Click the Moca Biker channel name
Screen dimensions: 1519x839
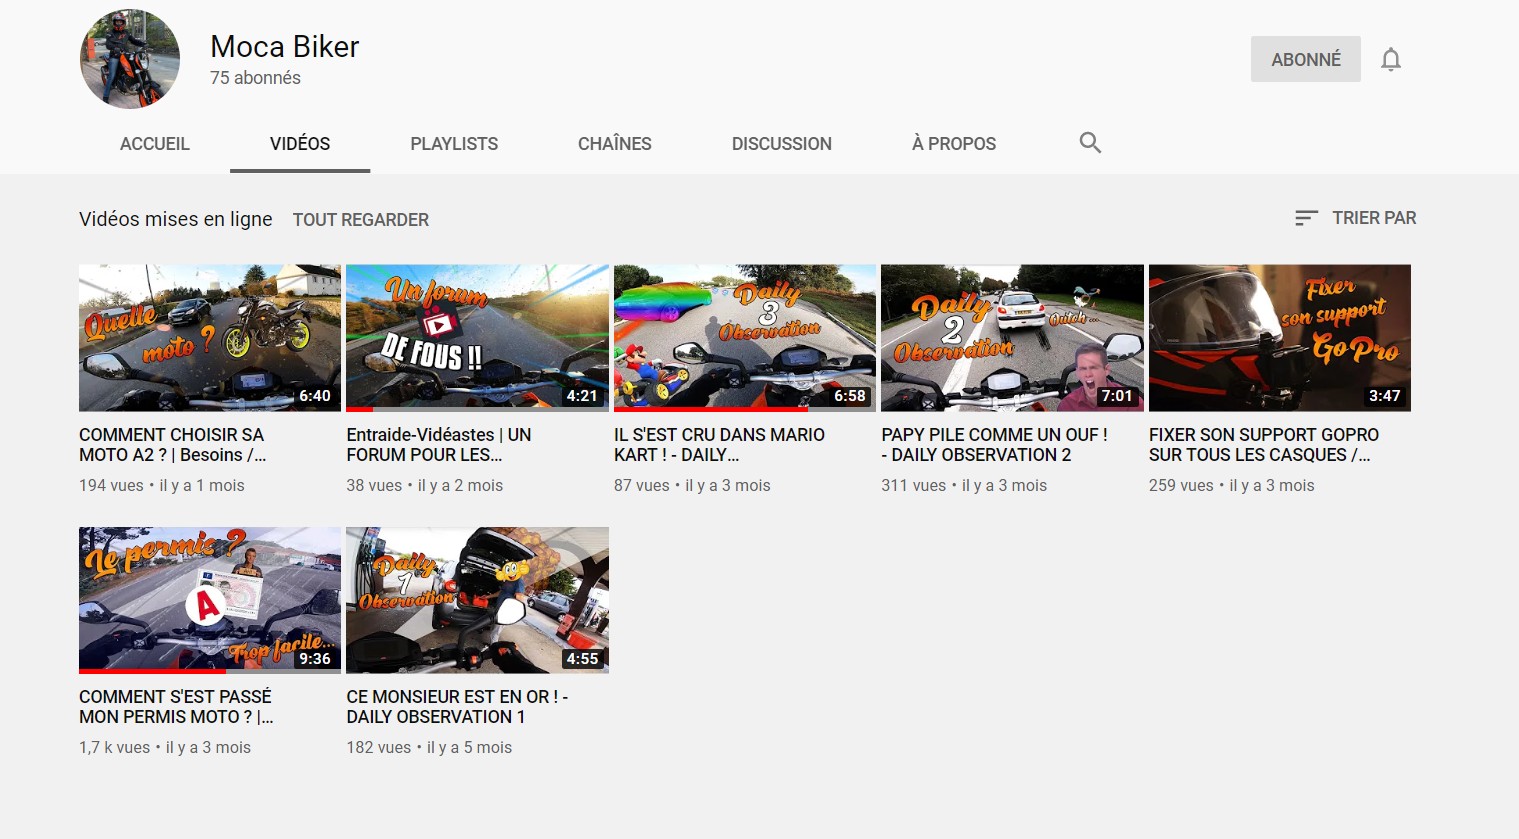point(285,47)
